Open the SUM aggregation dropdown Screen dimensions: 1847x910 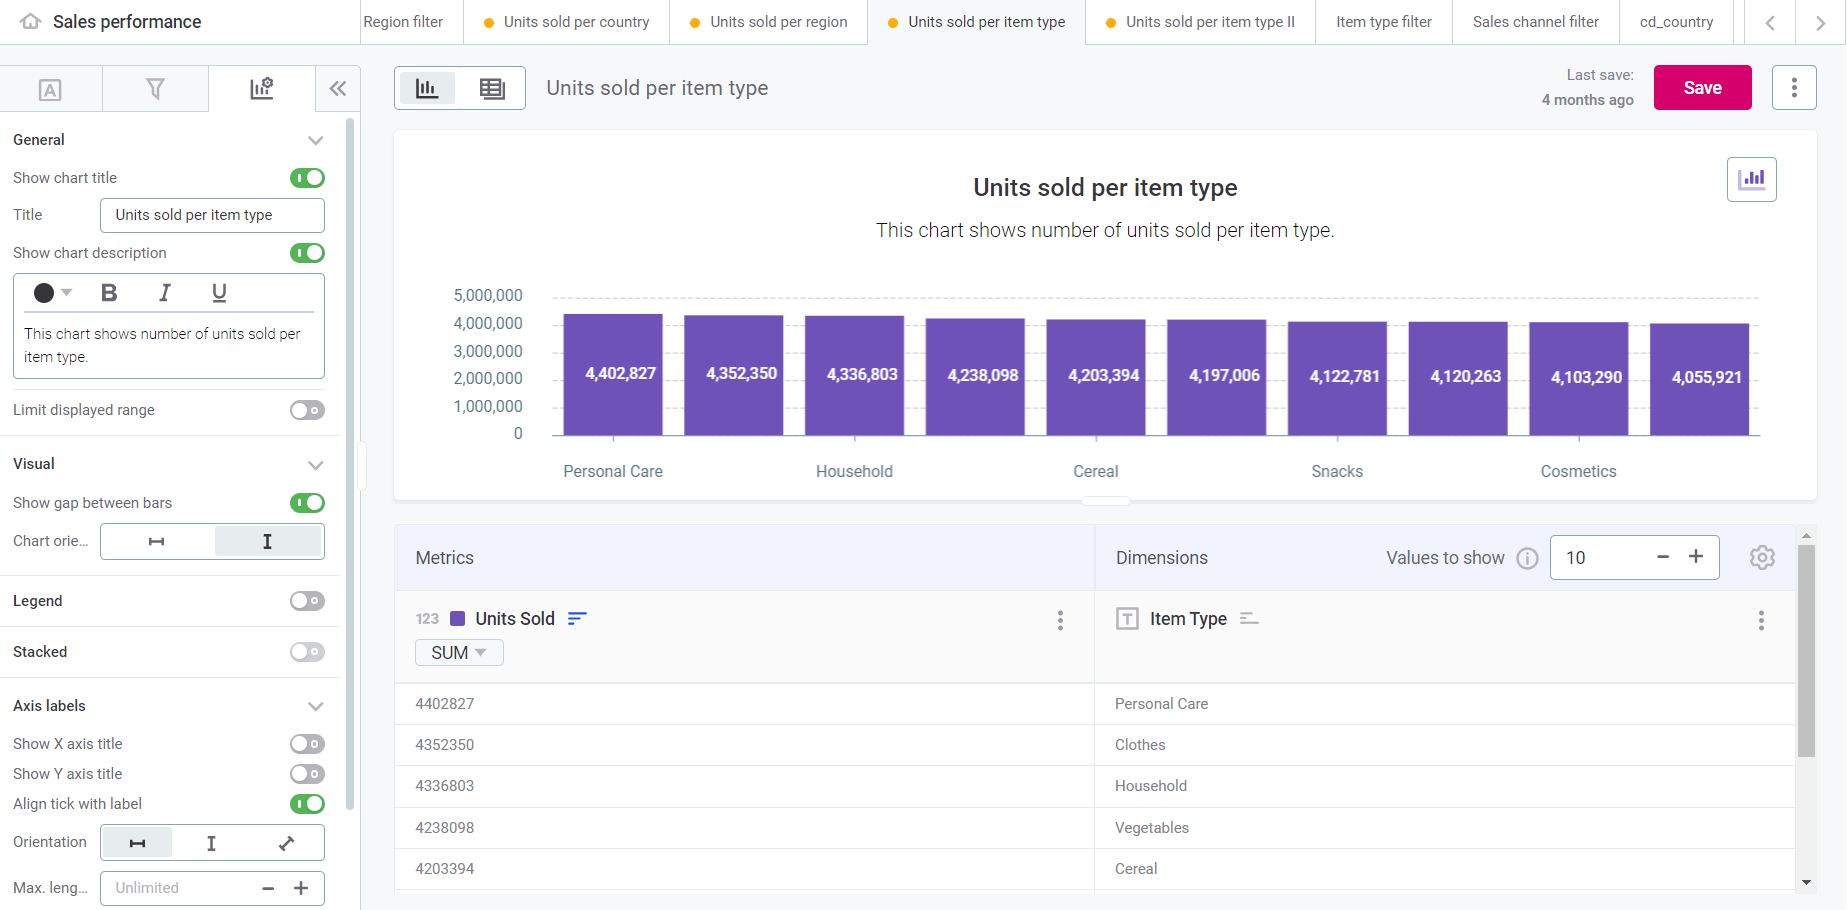(x=458, y=652)
